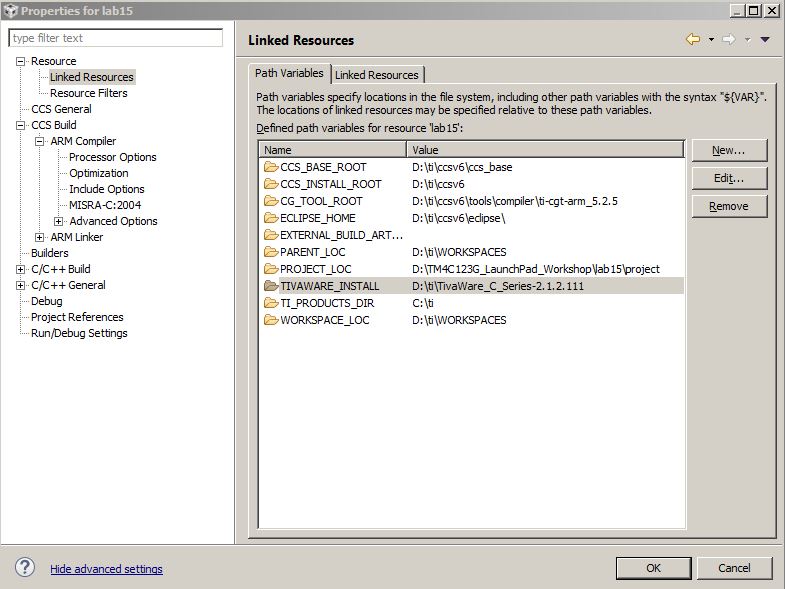Select the CCS_BASE_ROOT variable name

pyautogui.click(x=323, y=167)
